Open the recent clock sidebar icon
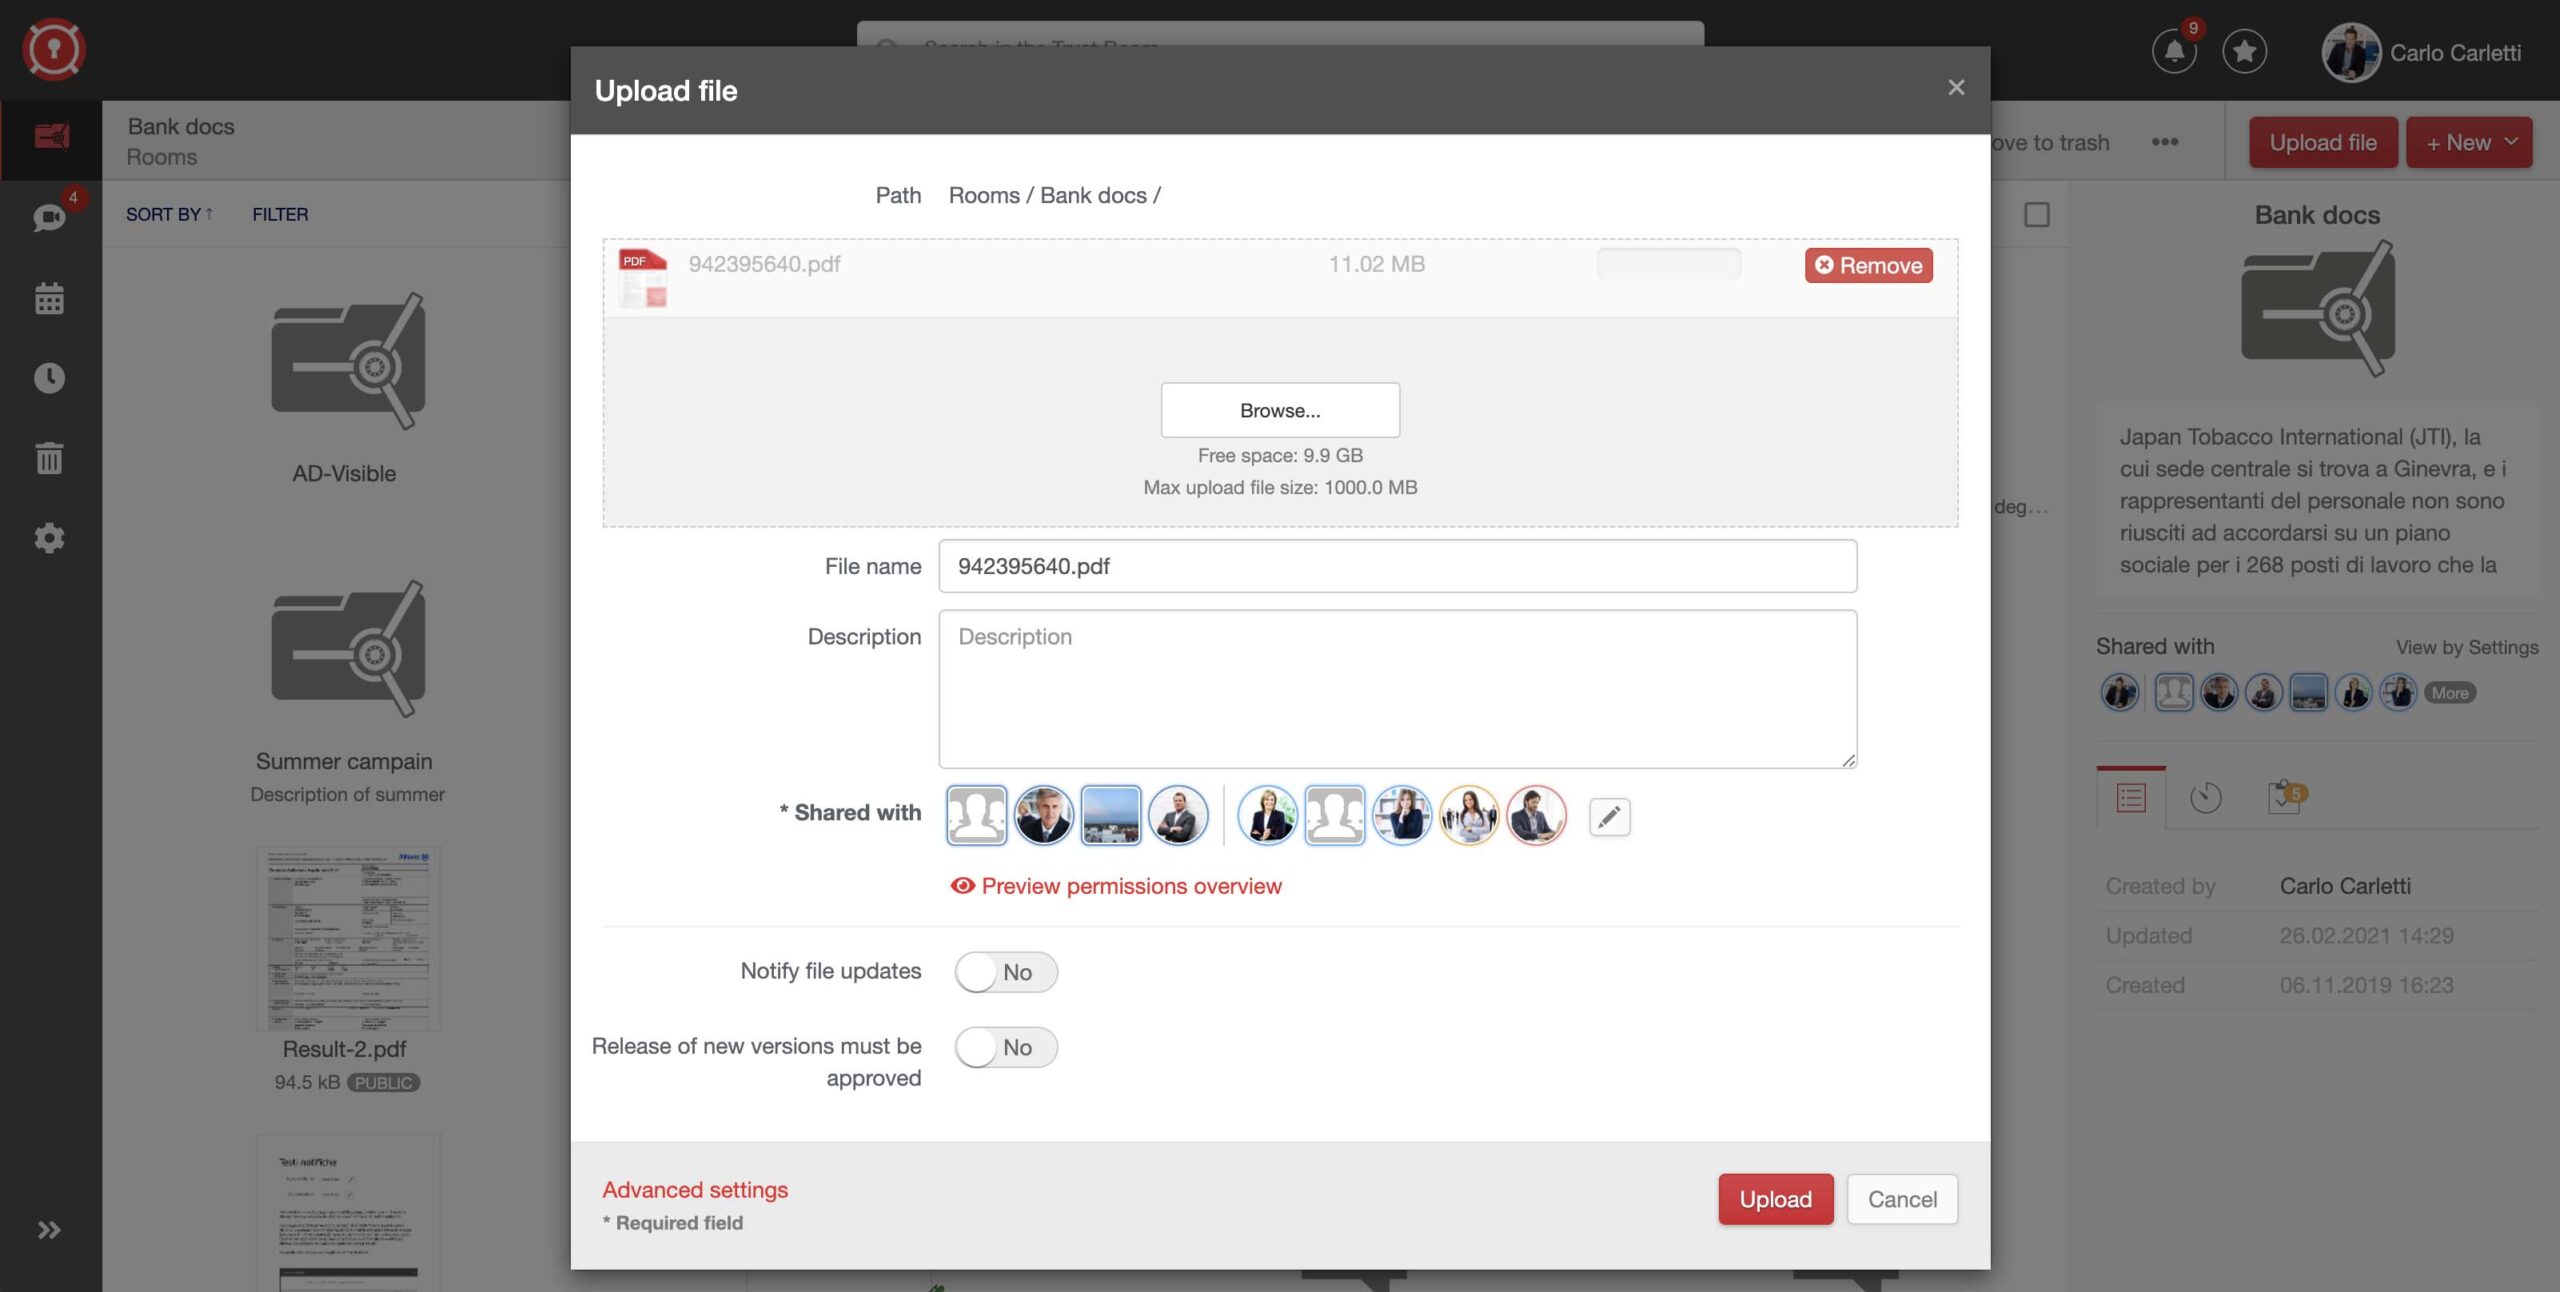 click(x=49, y=378)
